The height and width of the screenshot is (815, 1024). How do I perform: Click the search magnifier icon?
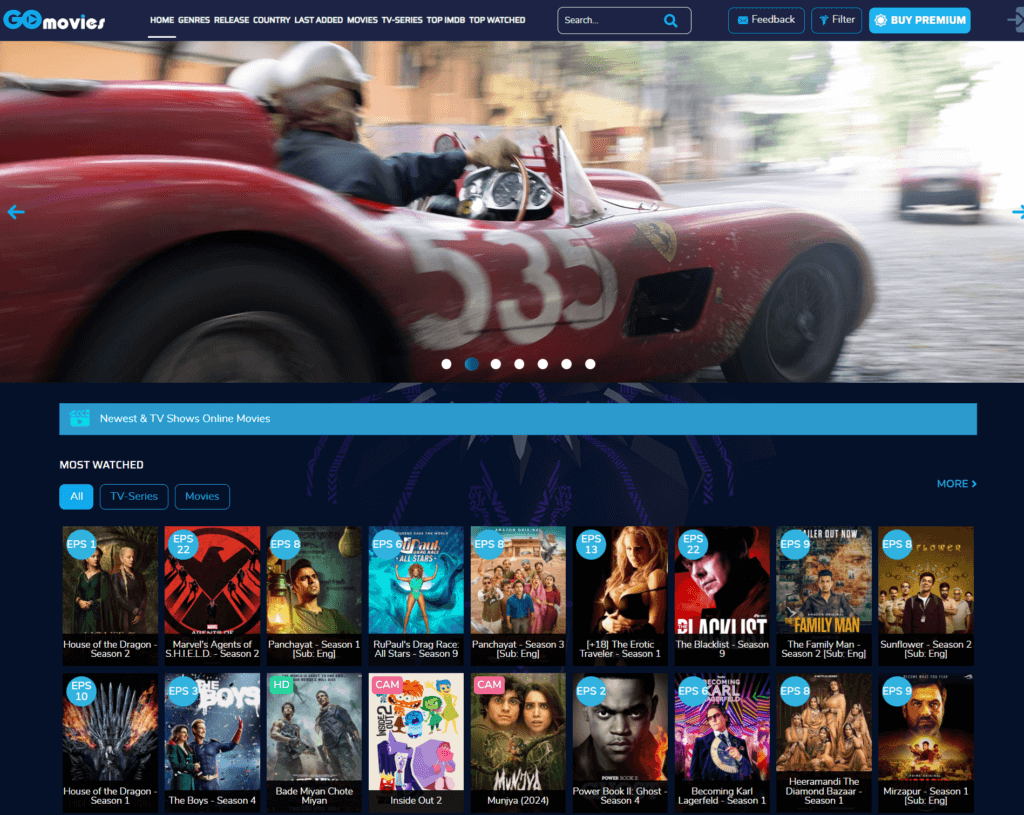[x=670, y=20]
